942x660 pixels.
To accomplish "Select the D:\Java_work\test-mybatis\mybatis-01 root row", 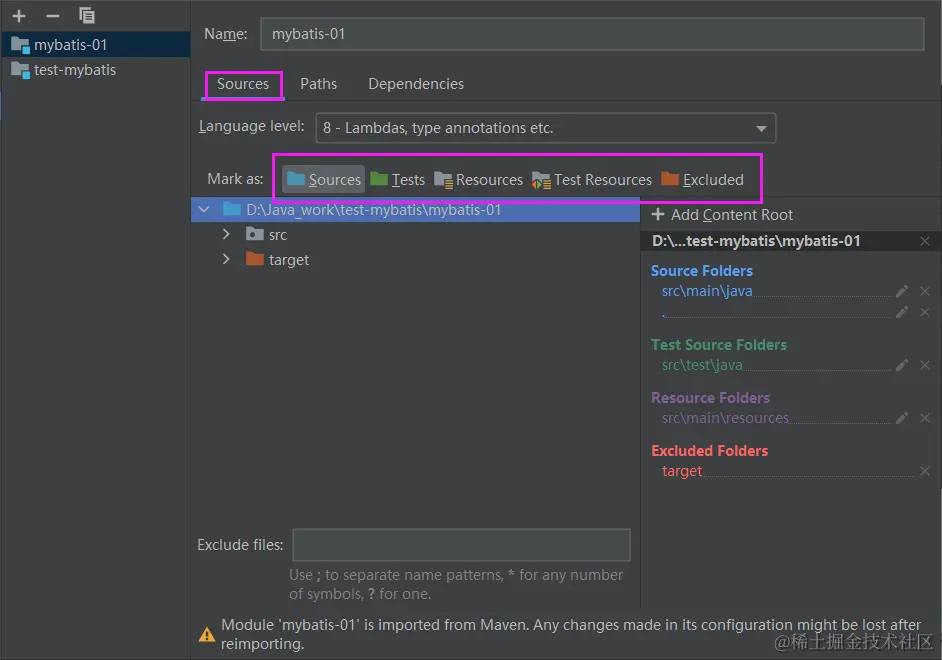I will click(415, 210).
